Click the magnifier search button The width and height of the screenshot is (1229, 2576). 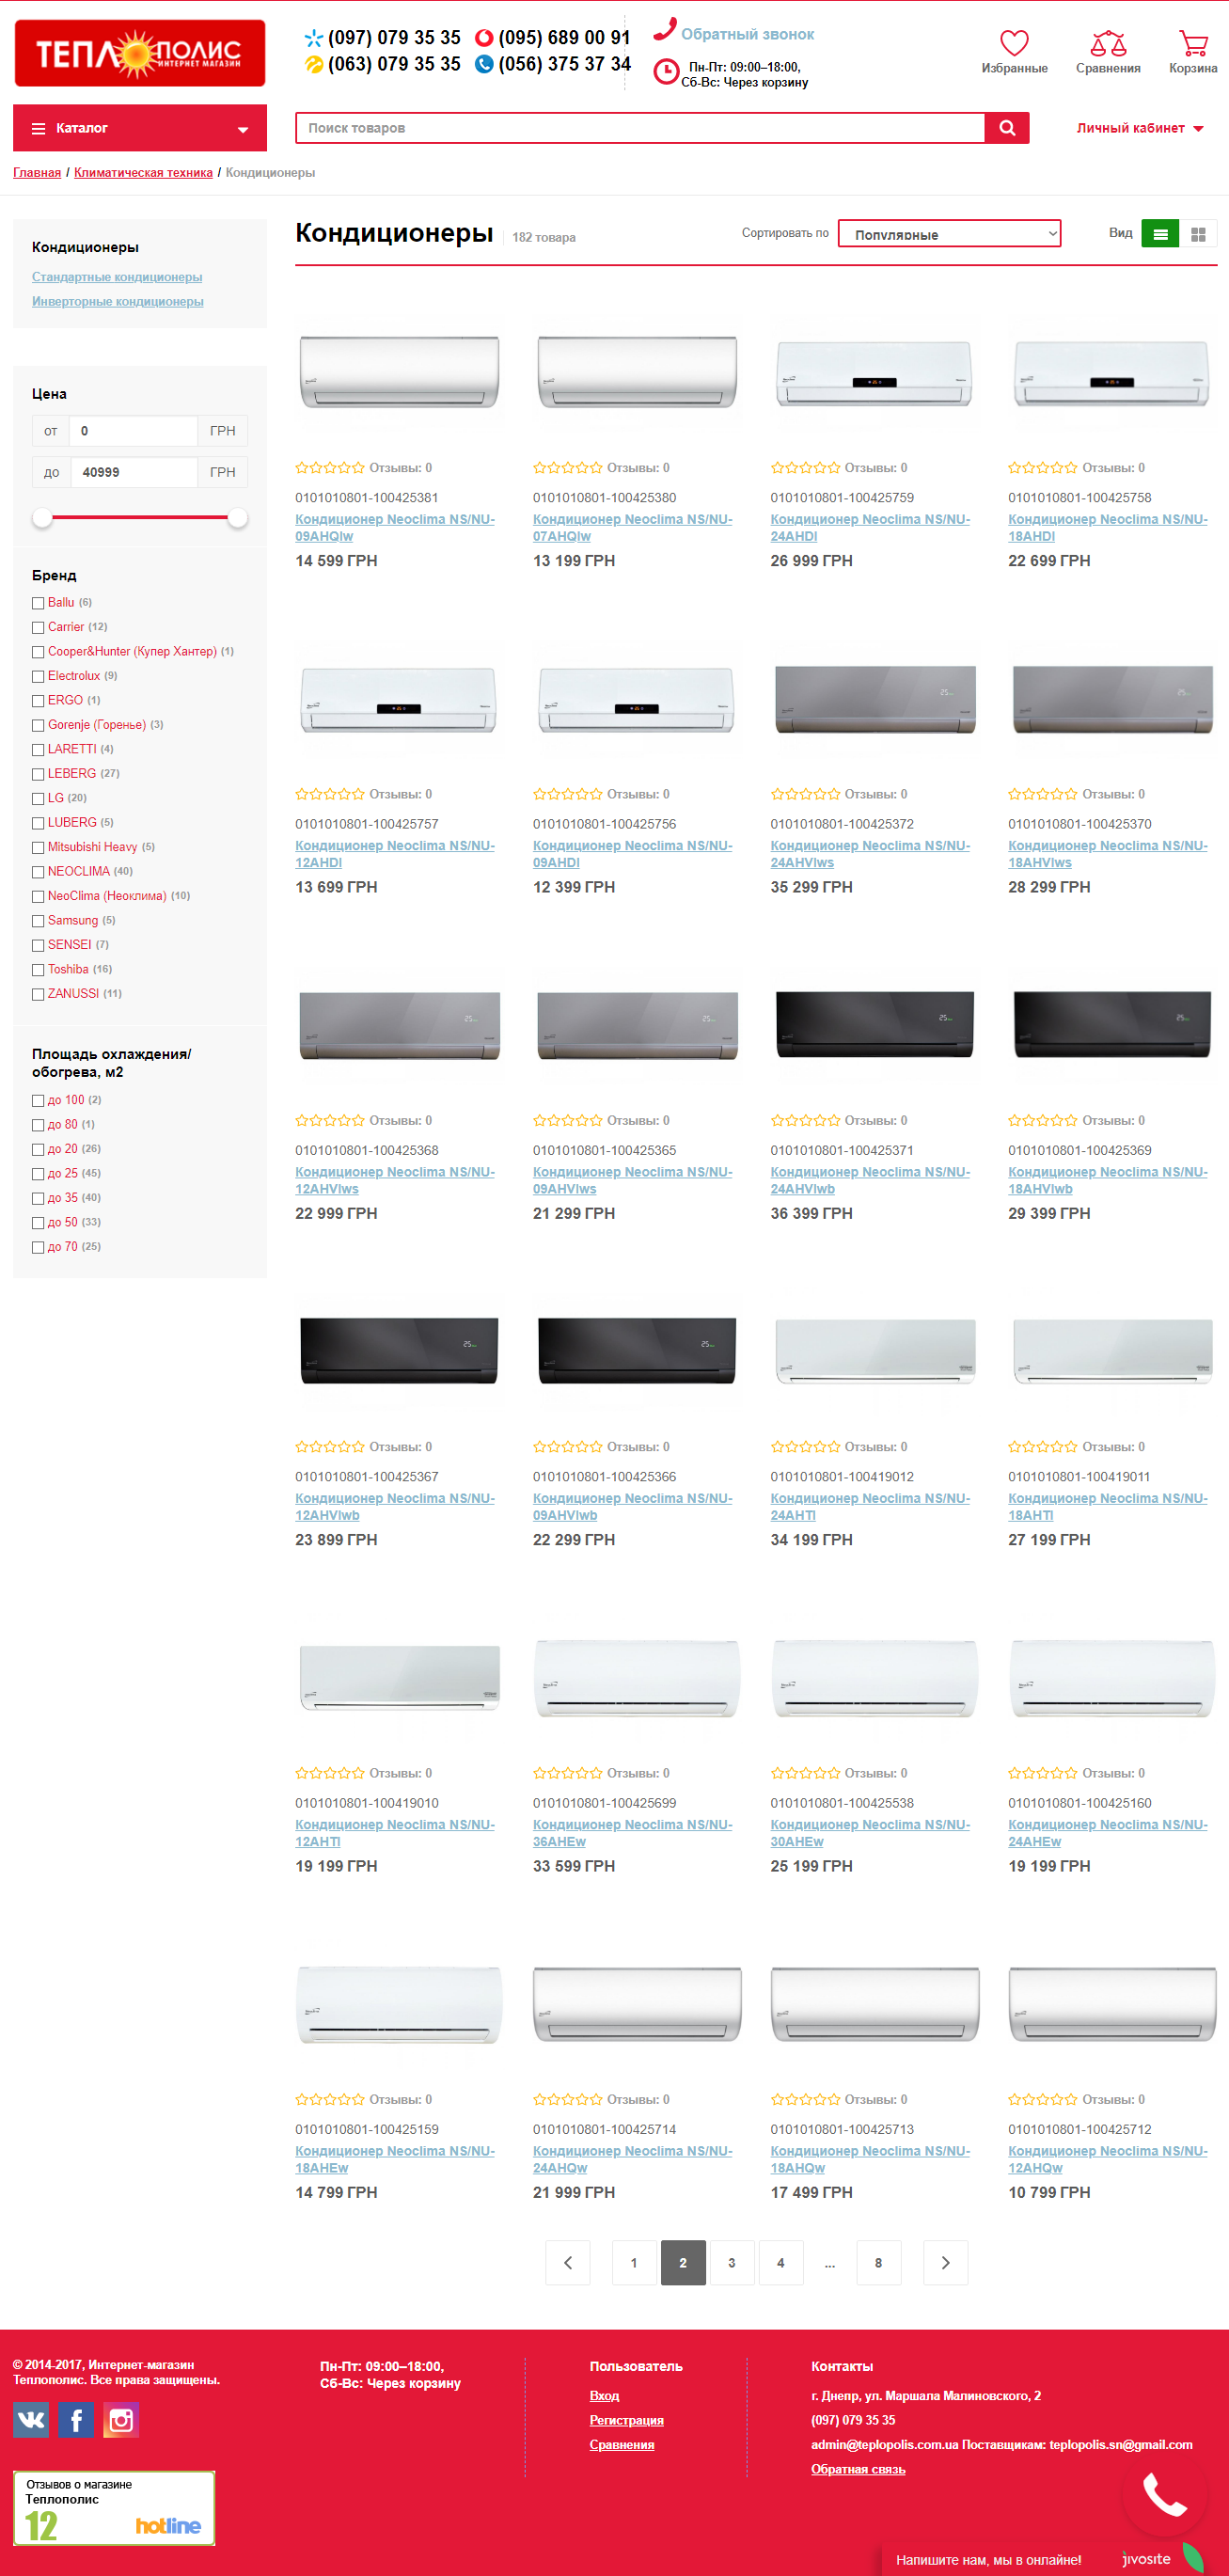(x=1007, y=128)
